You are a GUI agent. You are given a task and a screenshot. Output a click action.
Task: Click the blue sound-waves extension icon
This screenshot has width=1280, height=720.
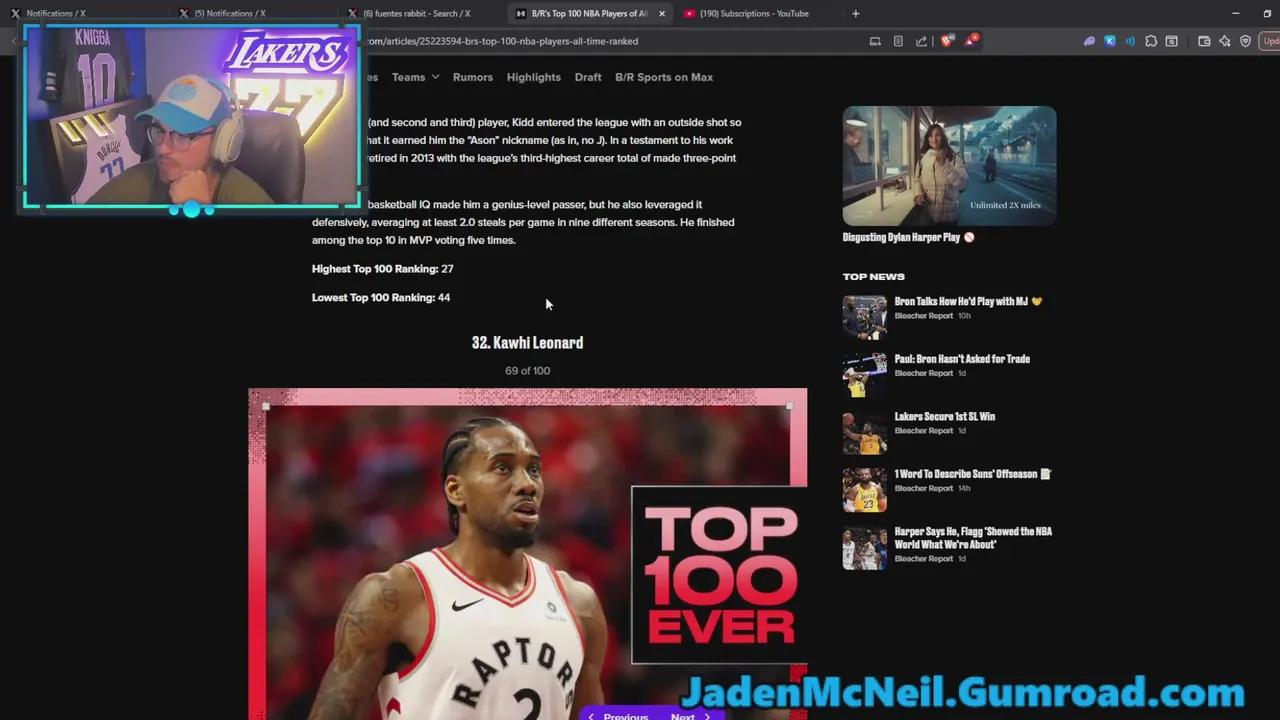1130,41
